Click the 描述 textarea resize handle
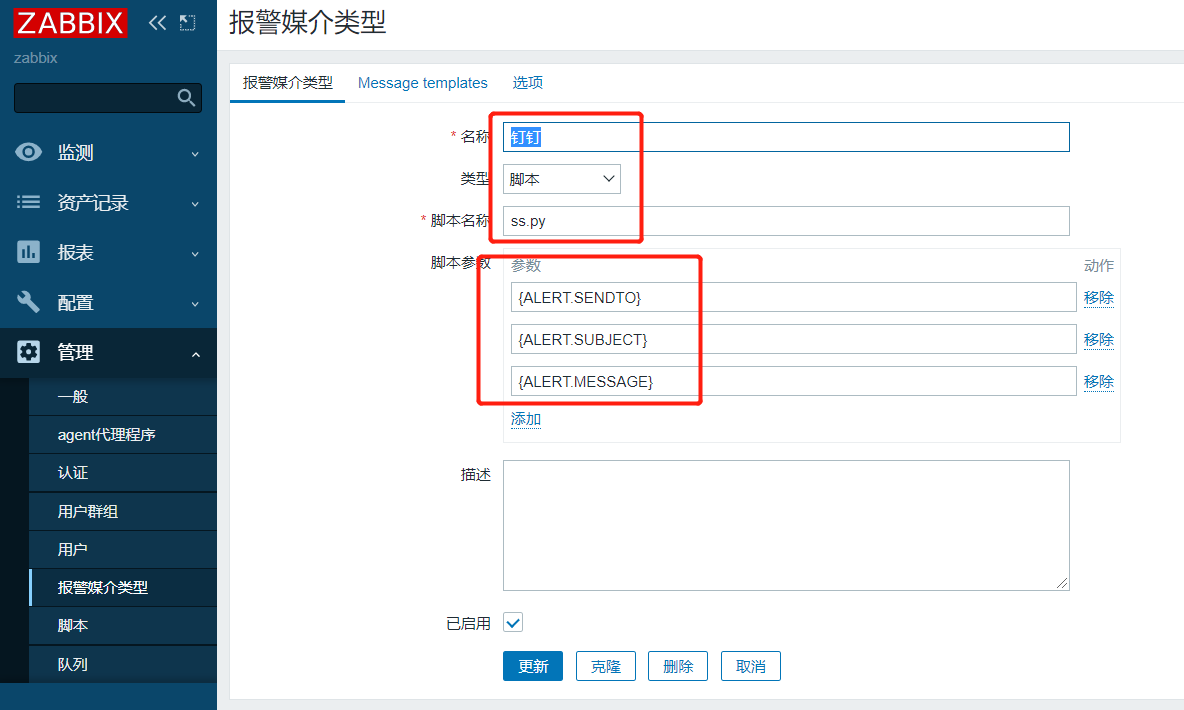The height and width of the screenshot is (710, 1184). click(x=1062, y=583)
